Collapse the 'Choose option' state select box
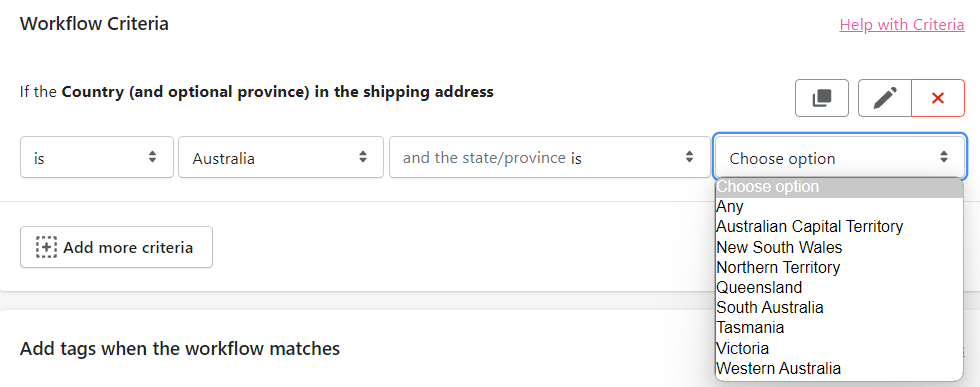Image resolution: width=980 pixels, height=387 pixels. [840, 158]
